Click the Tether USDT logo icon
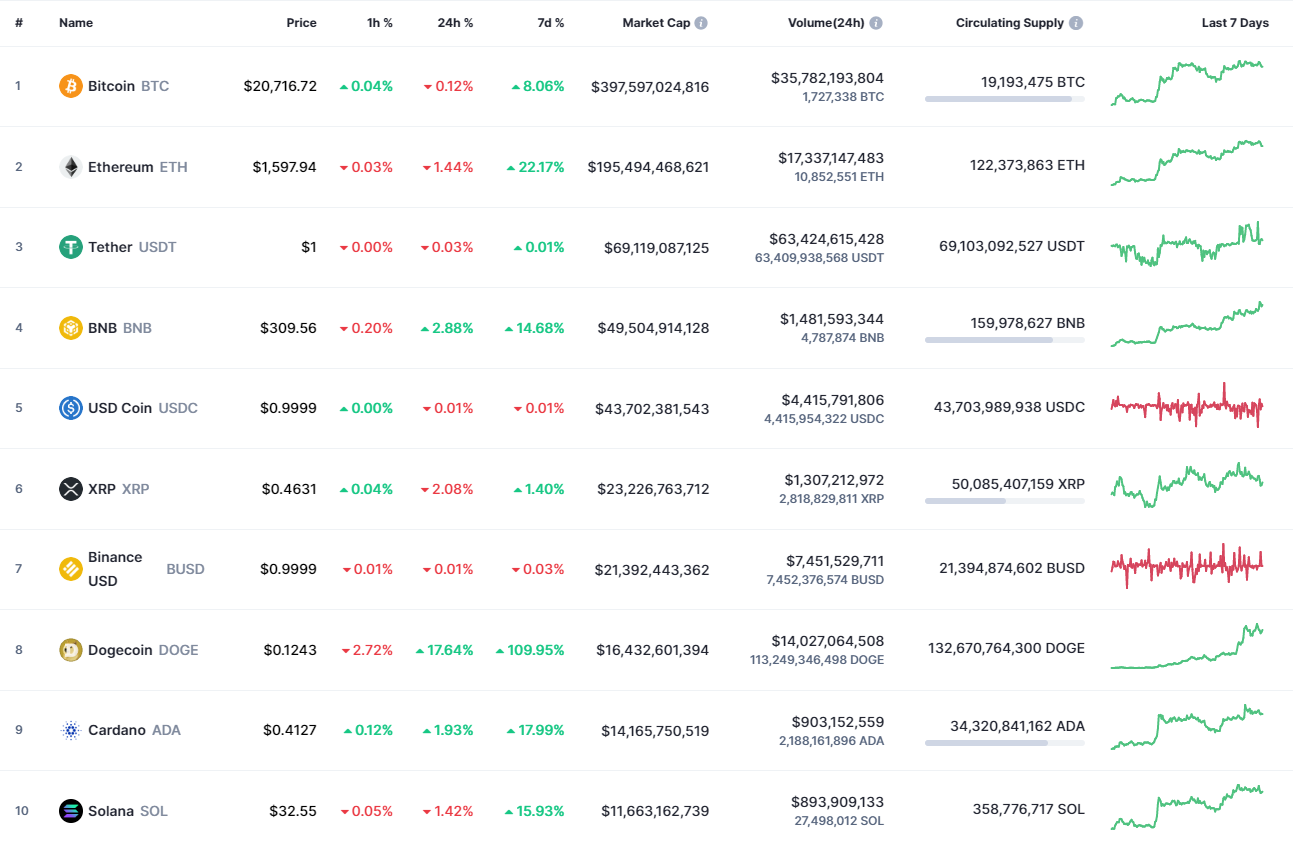The height and width of the screenshot is (842, 1293). [x=69, y=247]
